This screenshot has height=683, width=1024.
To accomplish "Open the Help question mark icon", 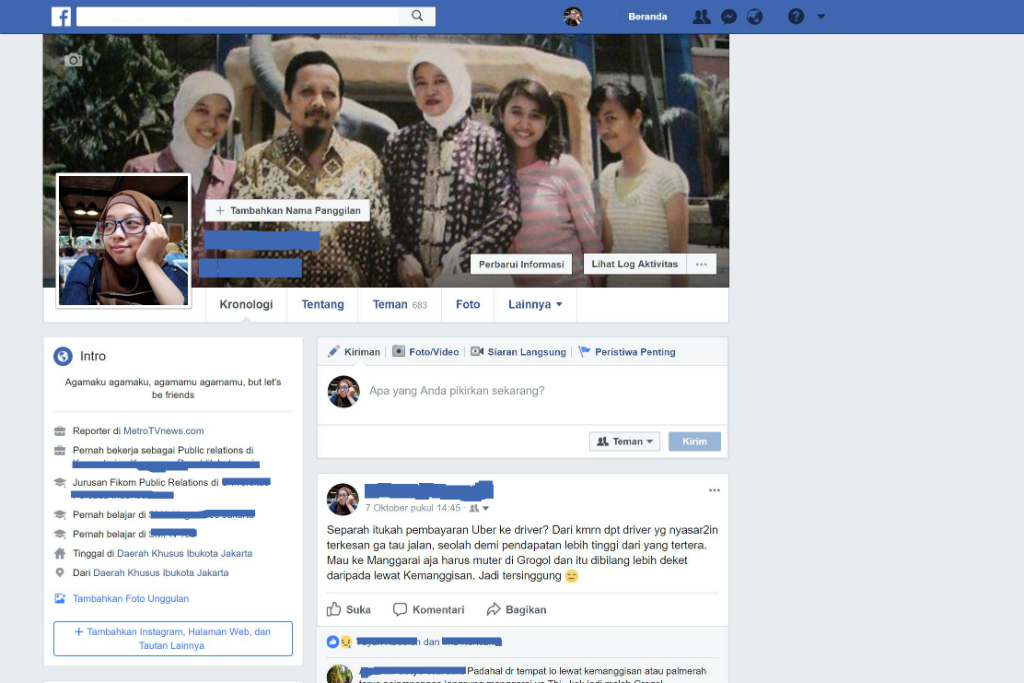I will [793, 16].
